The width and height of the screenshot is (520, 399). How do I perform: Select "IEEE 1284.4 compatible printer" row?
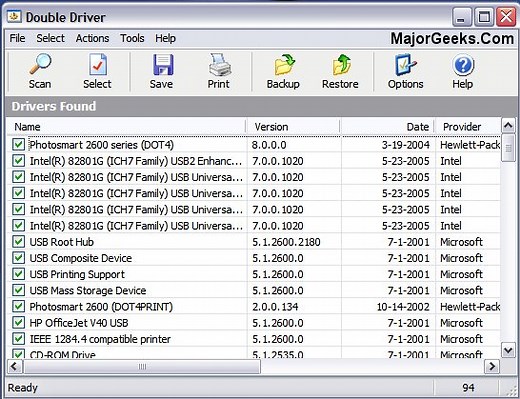tap(253, 339)
